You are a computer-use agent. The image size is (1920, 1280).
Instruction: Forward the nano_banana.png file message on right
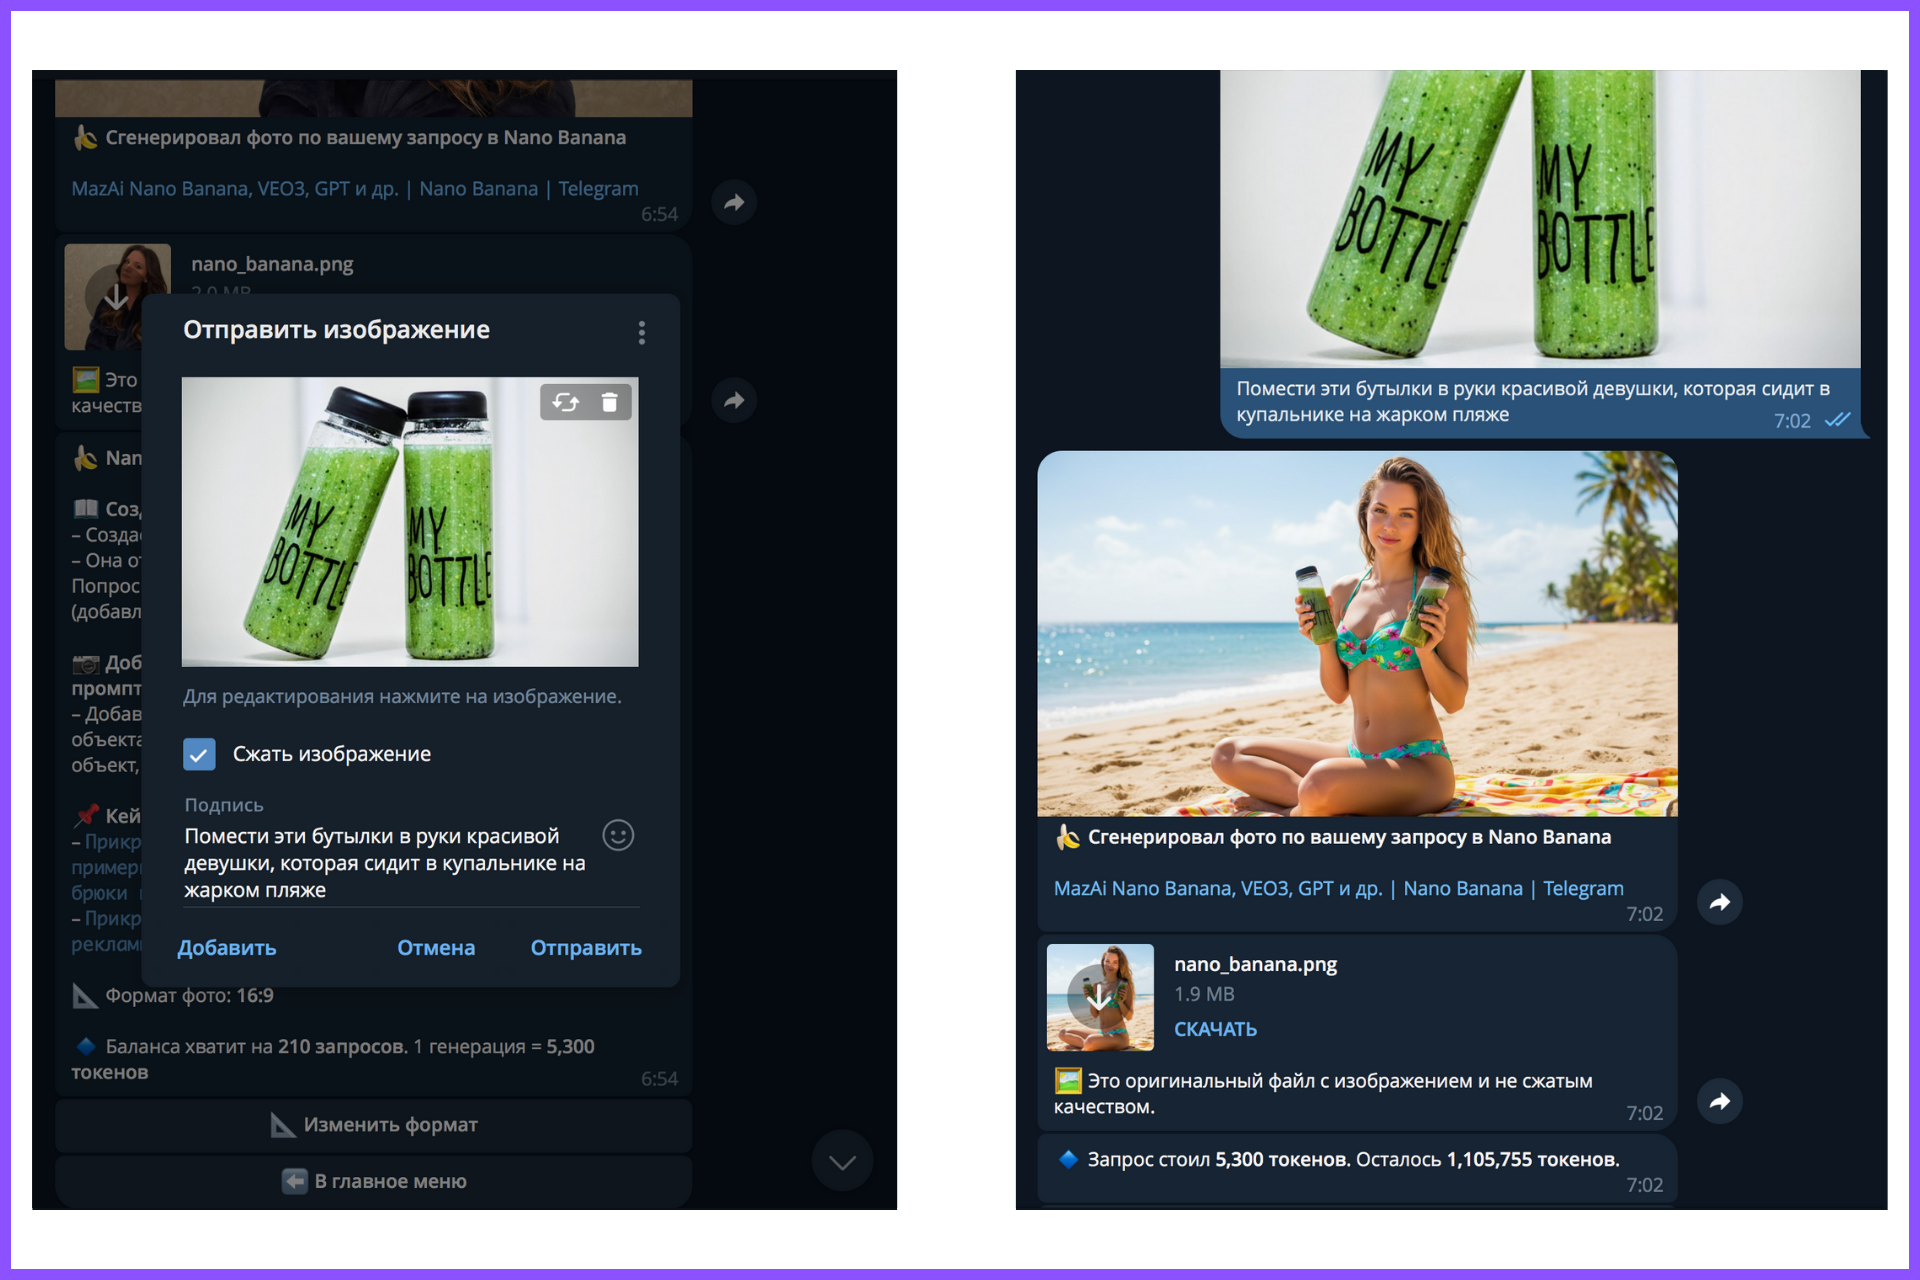tap(1719, 1101)
